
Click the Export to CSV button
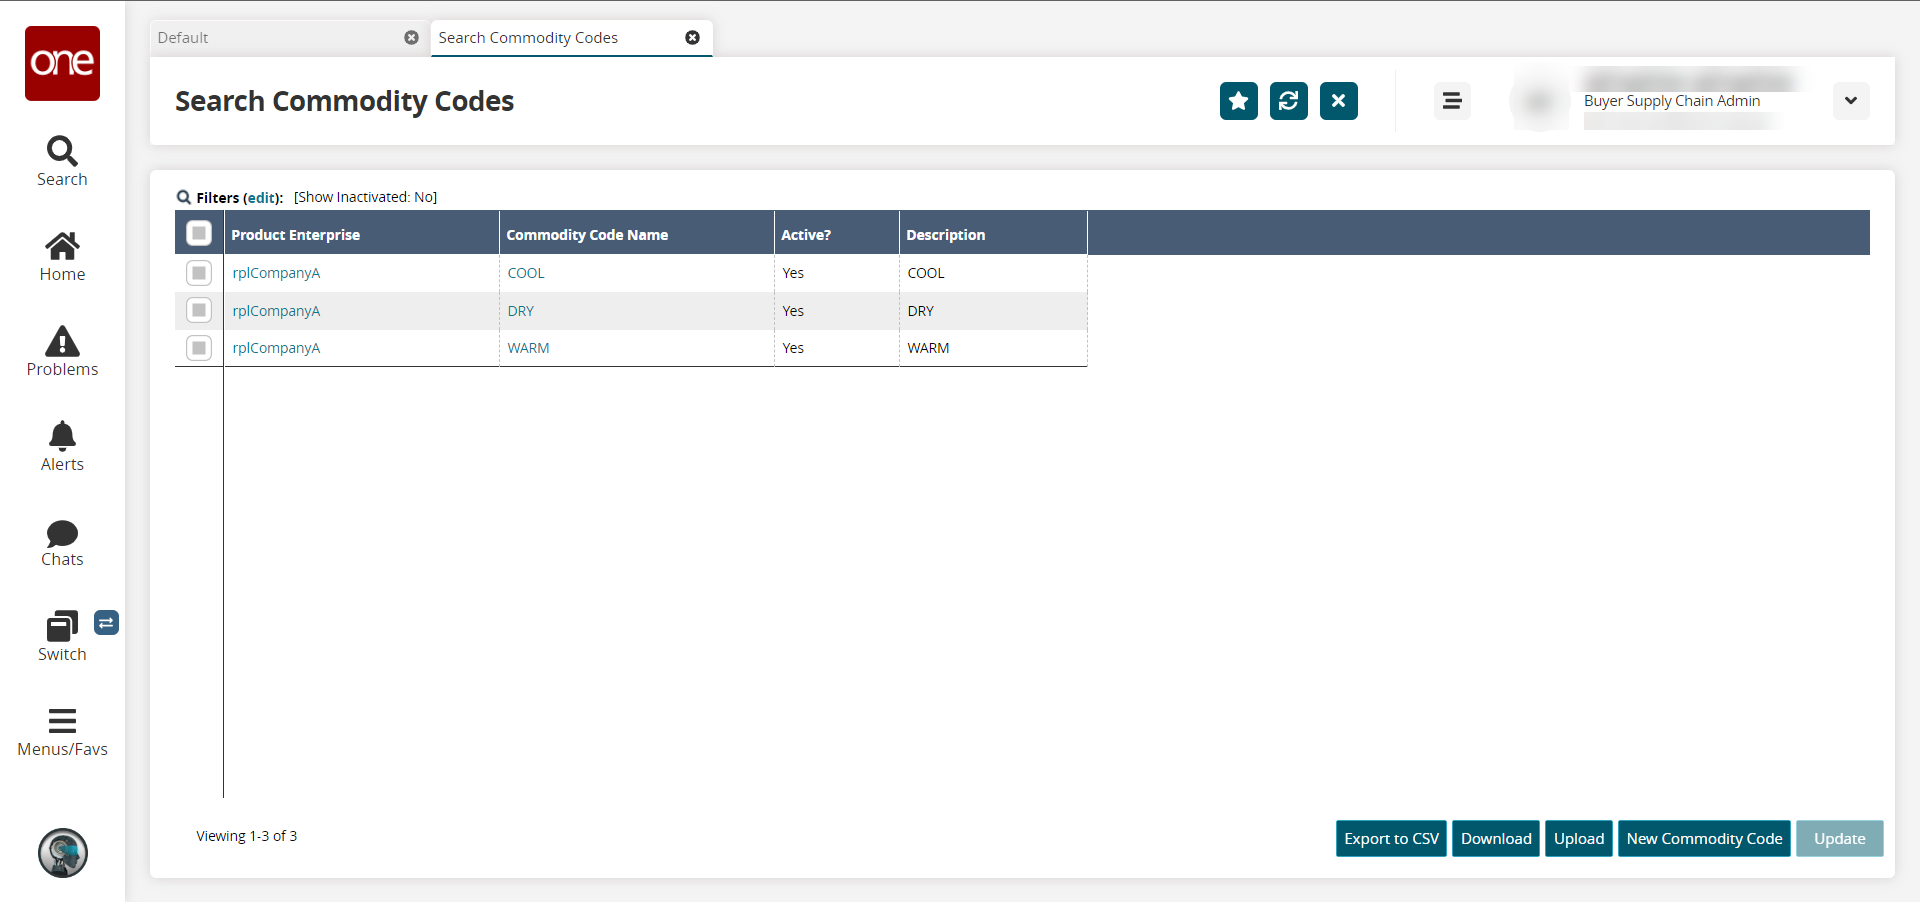(1390, 839)
